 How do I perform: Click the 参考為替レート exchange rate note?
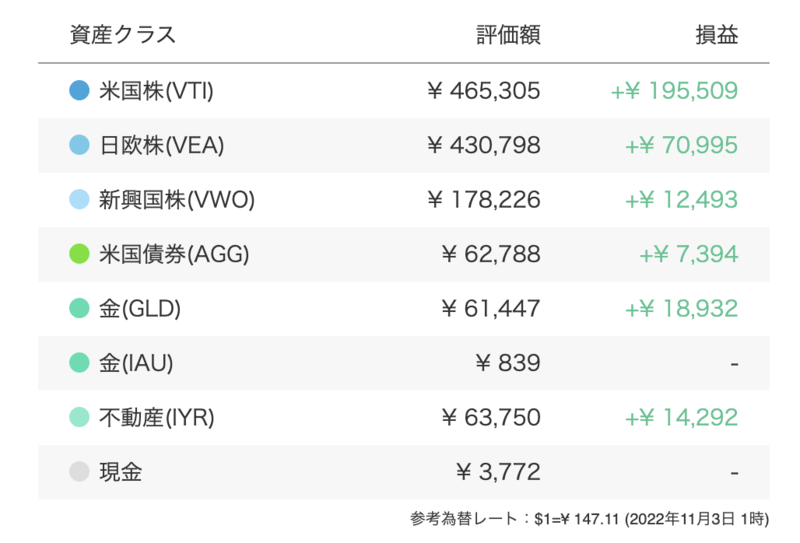tap(589, 519)
